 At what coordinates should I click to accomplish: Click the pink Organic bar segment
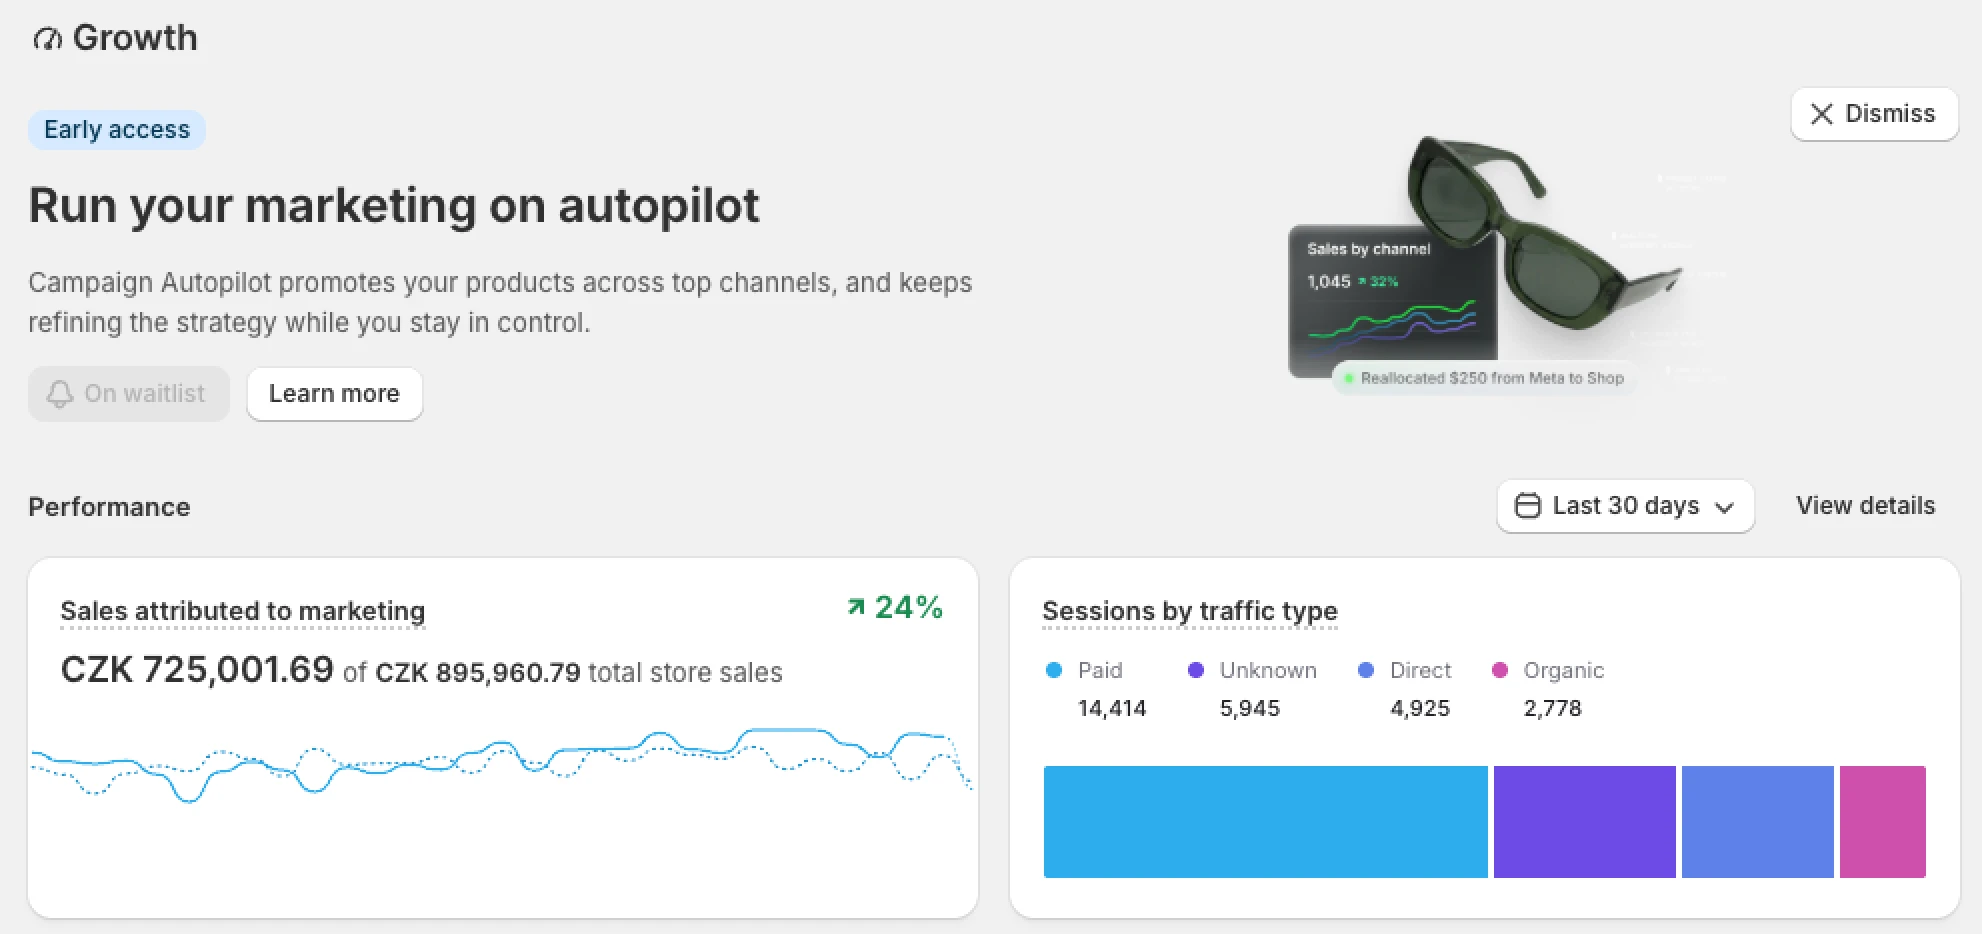1883,822
